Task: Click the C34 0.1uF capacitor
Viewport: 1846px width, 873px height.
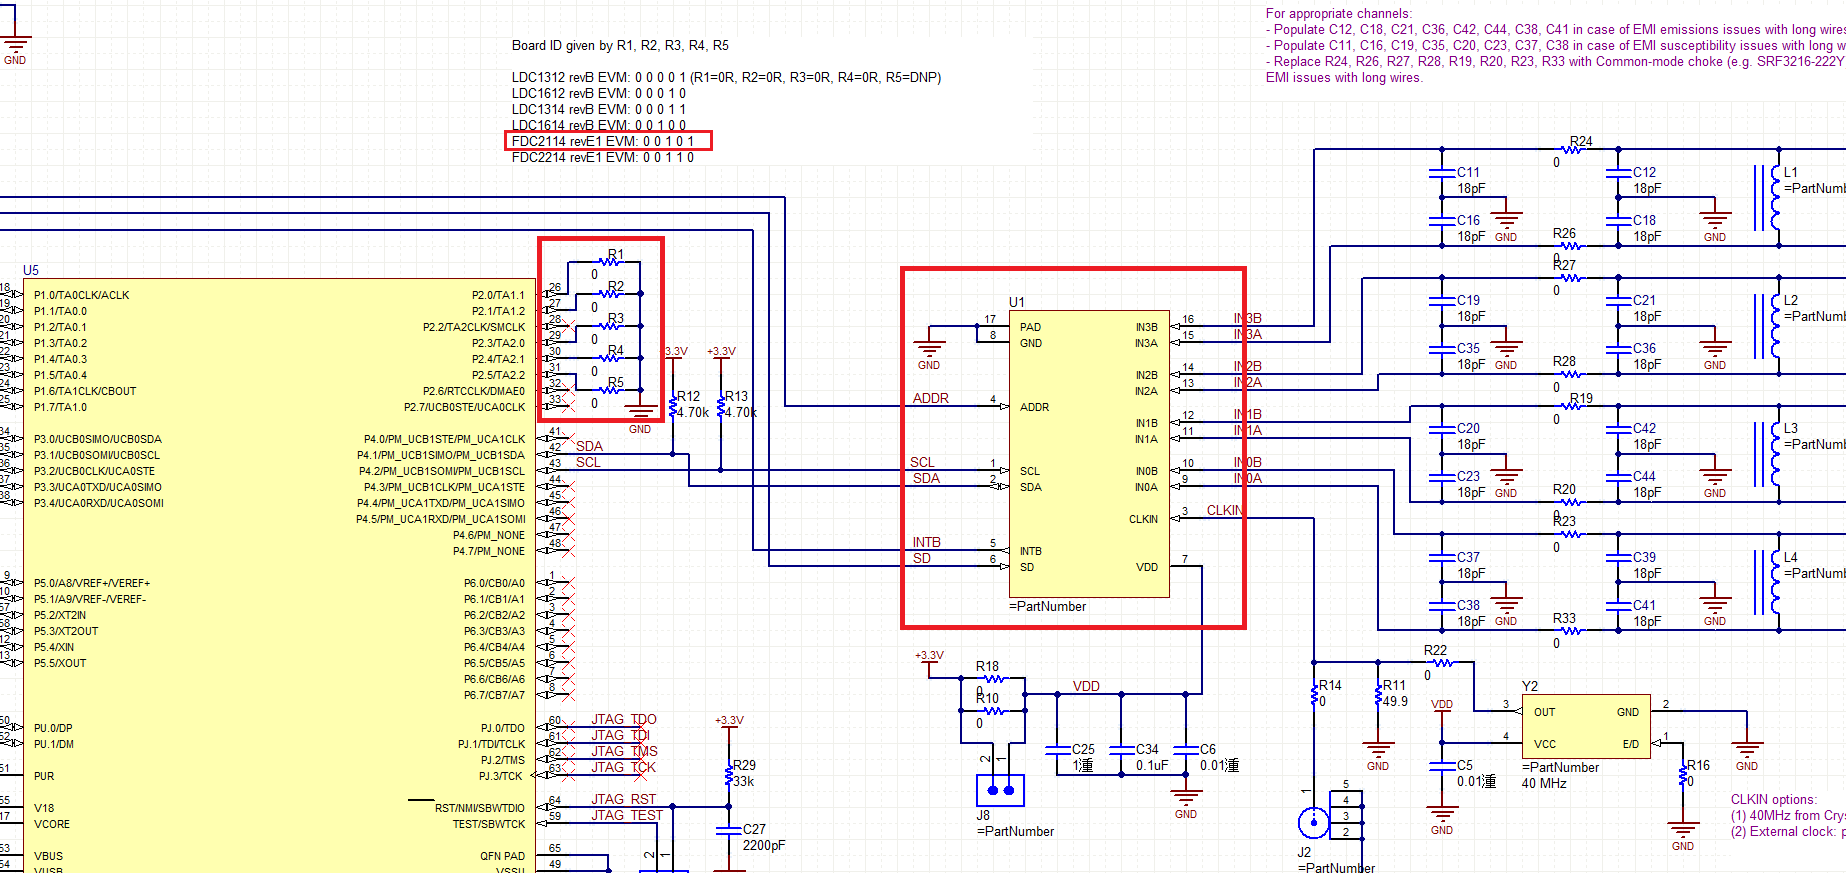Action: coord(1122,749)
